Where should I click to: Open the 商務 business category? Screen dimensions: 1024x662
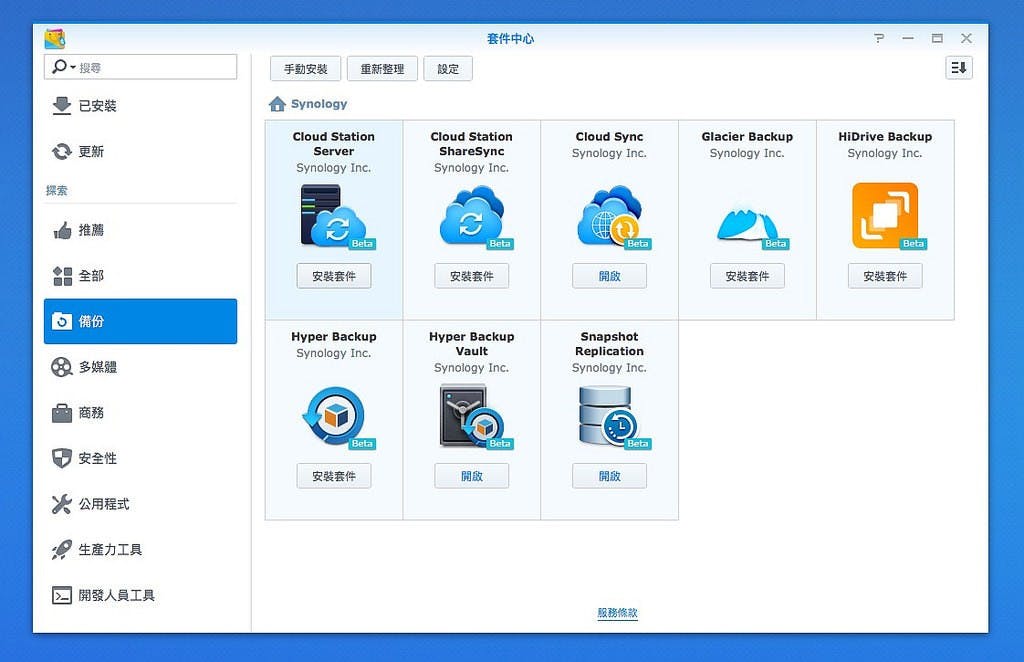coord(140,413)
